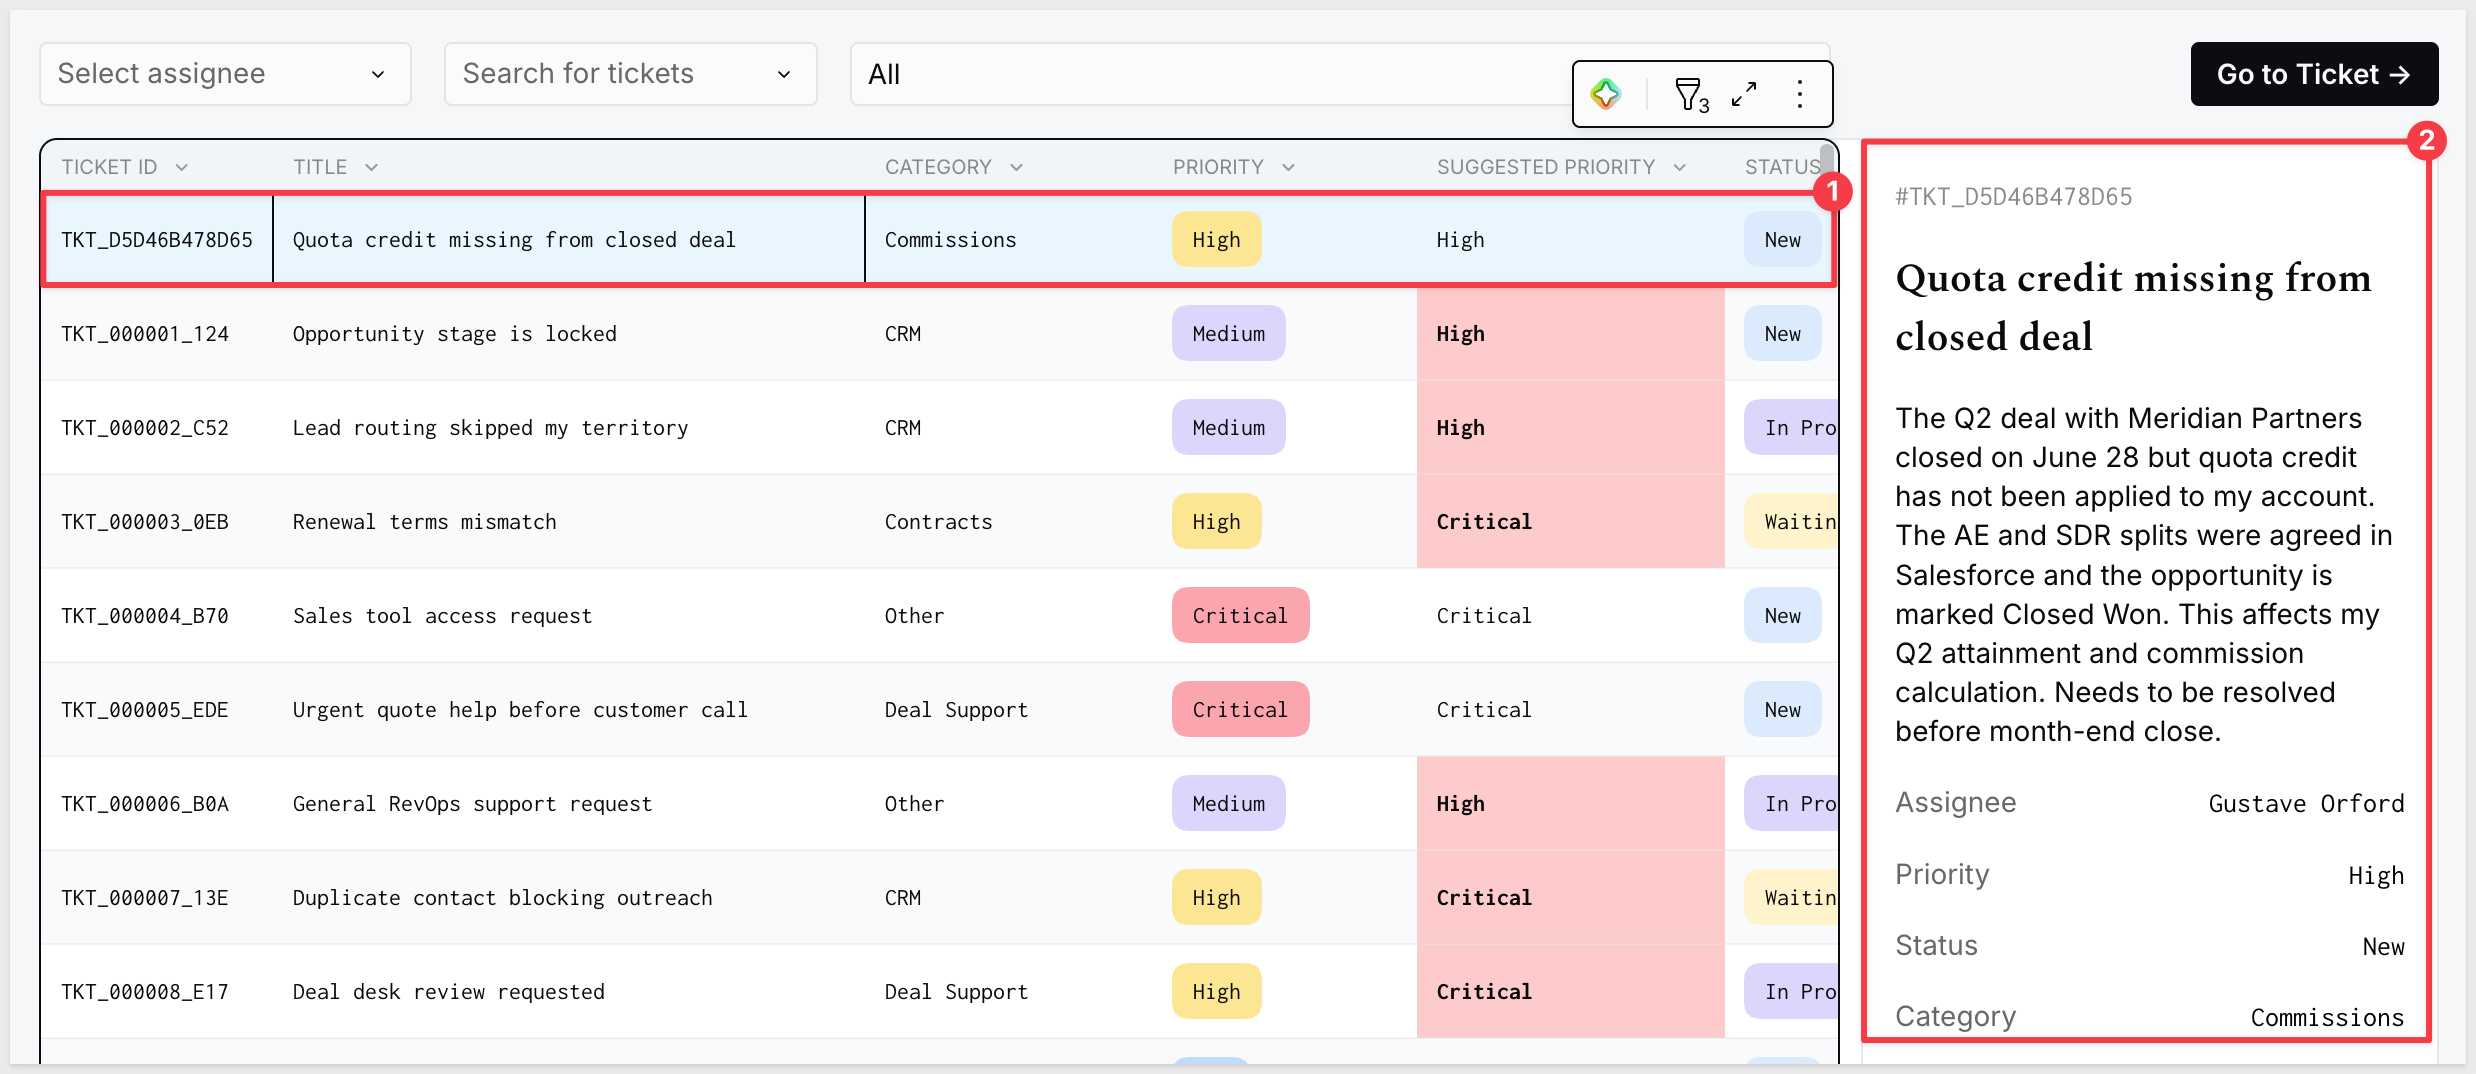Image resolution: width=2476 pixels, height=1074 pixels.
Task: Open the filter icon showing 3 filters
Action: (x=1690, y=95)
